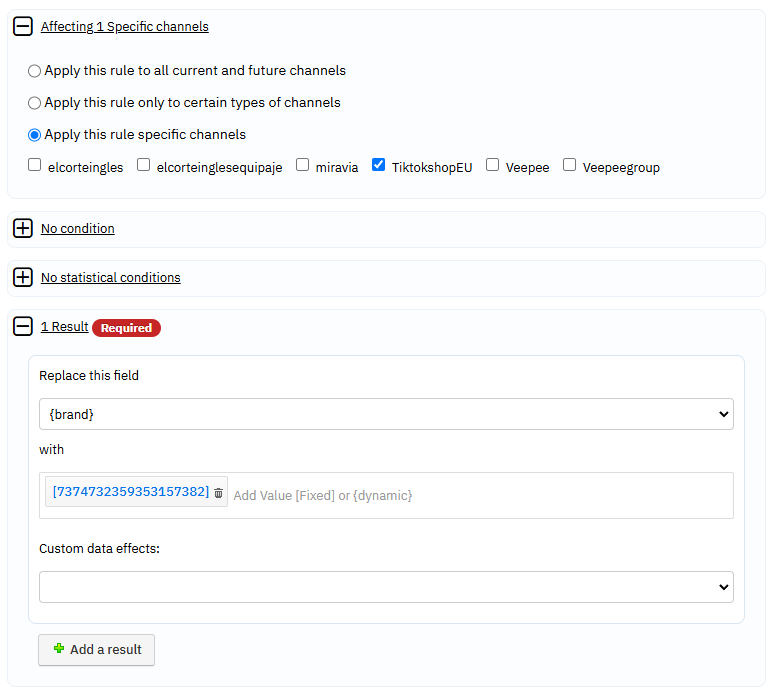The height and width of the screenshot is (694, 778).
Task: Collapse the Affecting 1 Specific channels section icon
Action: (23, 26)
